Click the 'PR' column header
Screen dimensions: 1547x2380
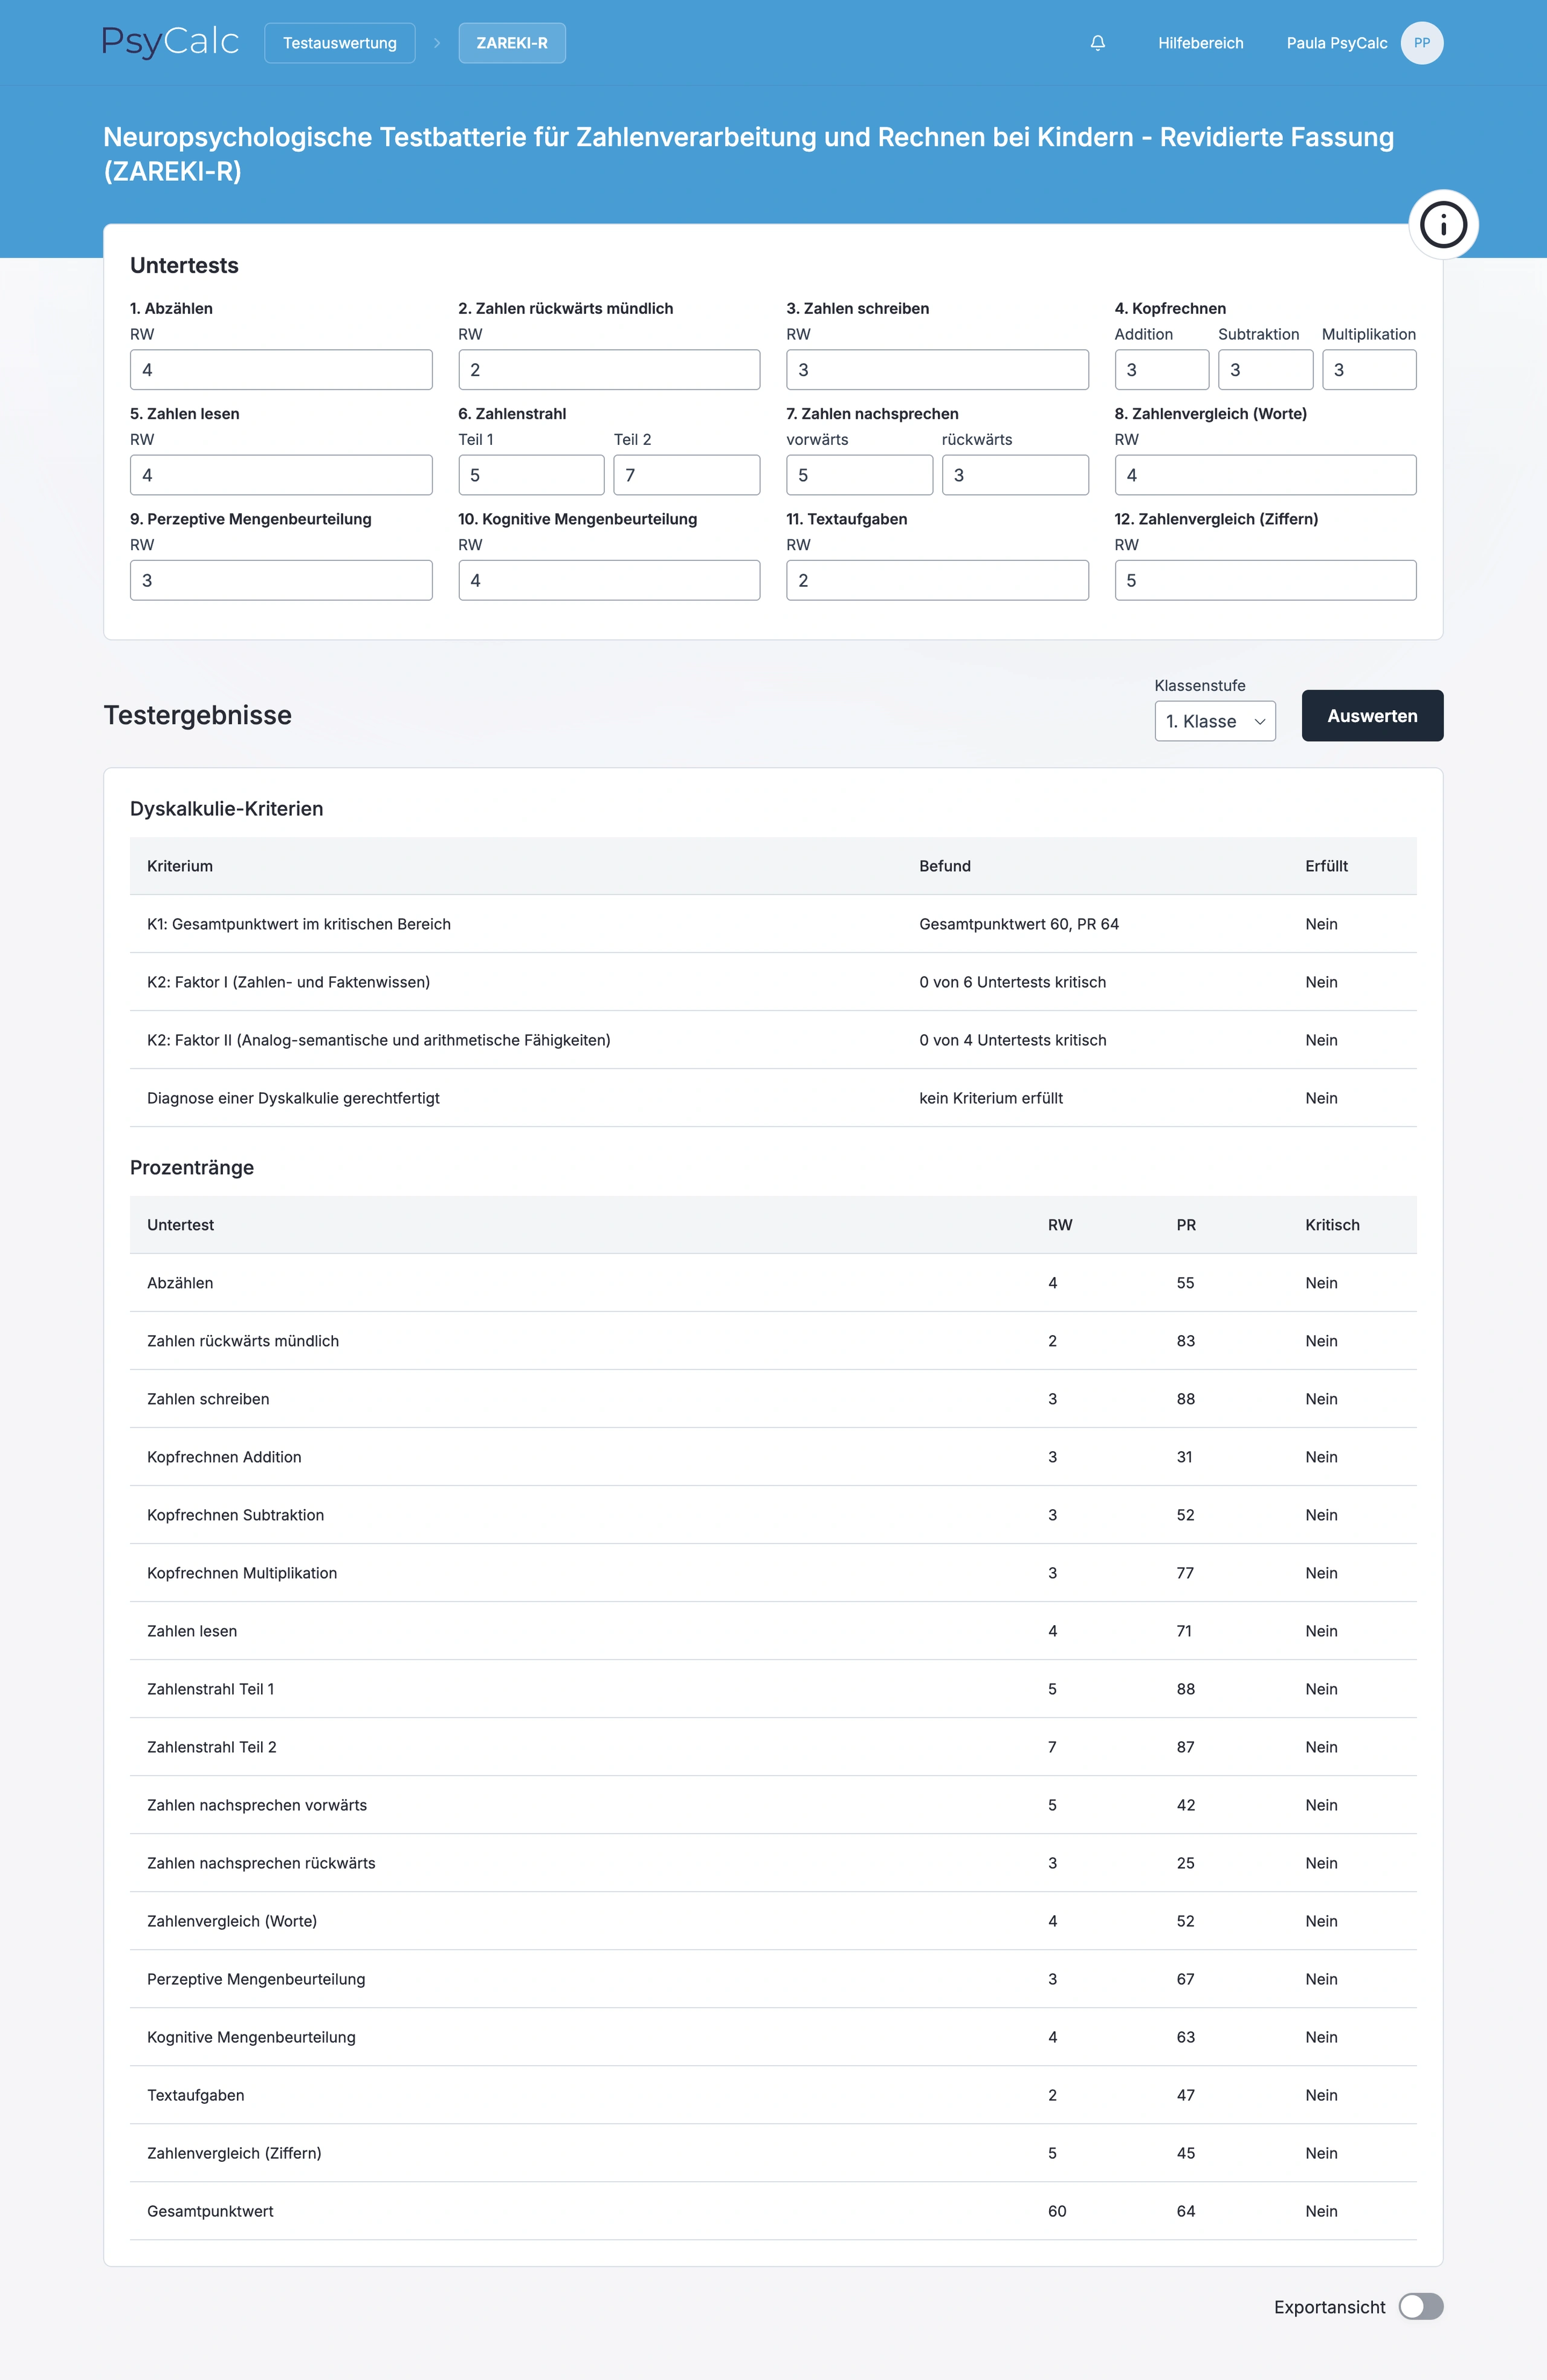pyautogui.click(x=1185, y=1225)
